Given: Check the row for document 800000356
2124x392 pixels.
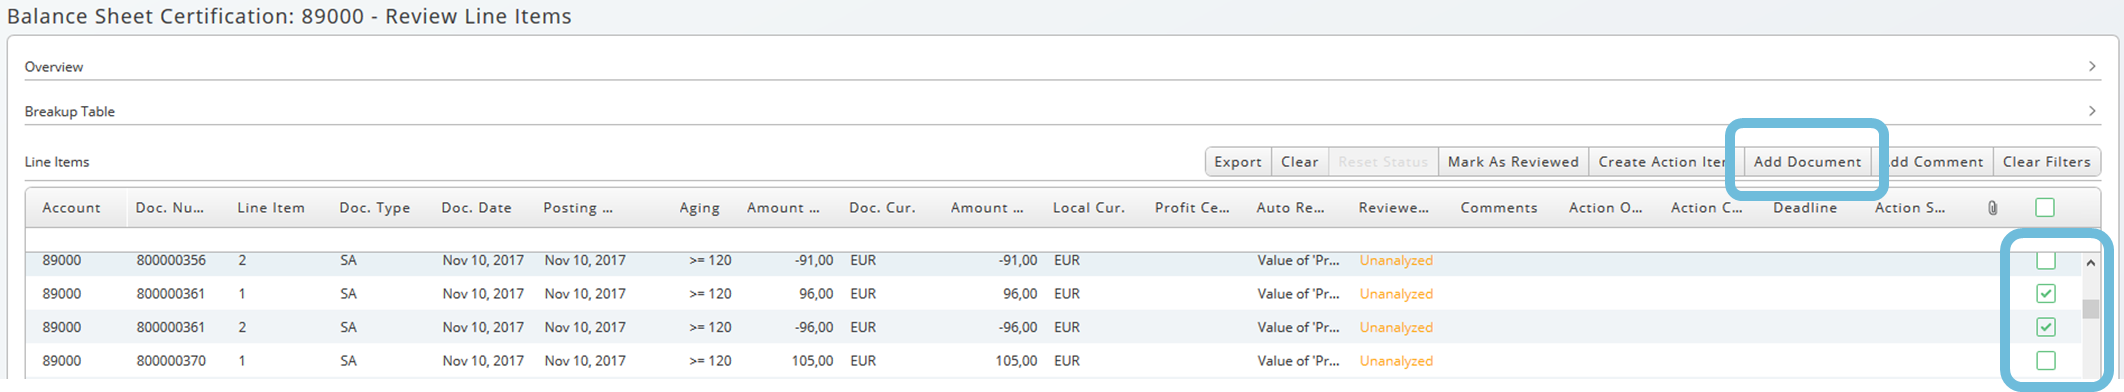Looking at the screenshot, I should click(2046, 261).
